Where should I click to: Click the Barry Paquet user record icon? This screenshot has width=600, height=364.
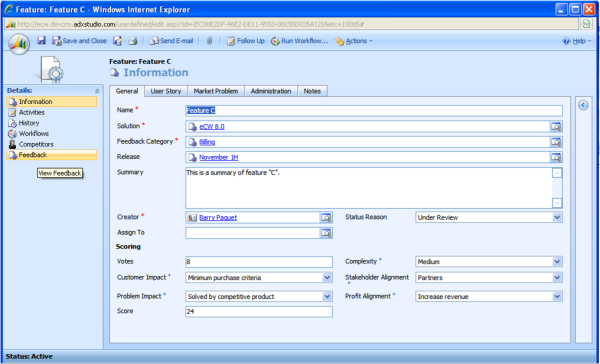point(192,217)
